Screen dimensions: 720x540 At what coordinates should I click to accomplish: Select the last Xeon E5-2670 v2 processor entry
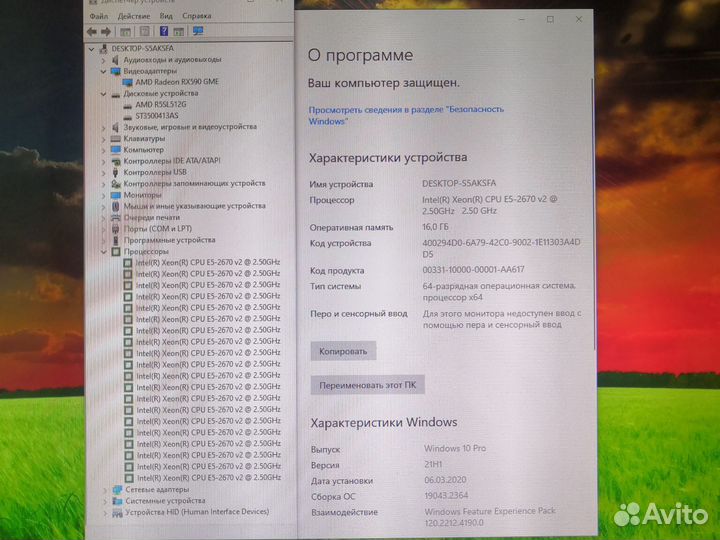[209, 478]
